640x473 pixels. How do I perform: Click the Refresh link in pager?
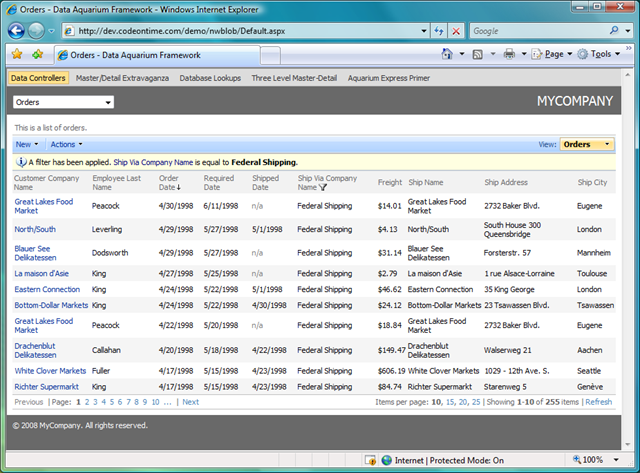coord(598,402)
